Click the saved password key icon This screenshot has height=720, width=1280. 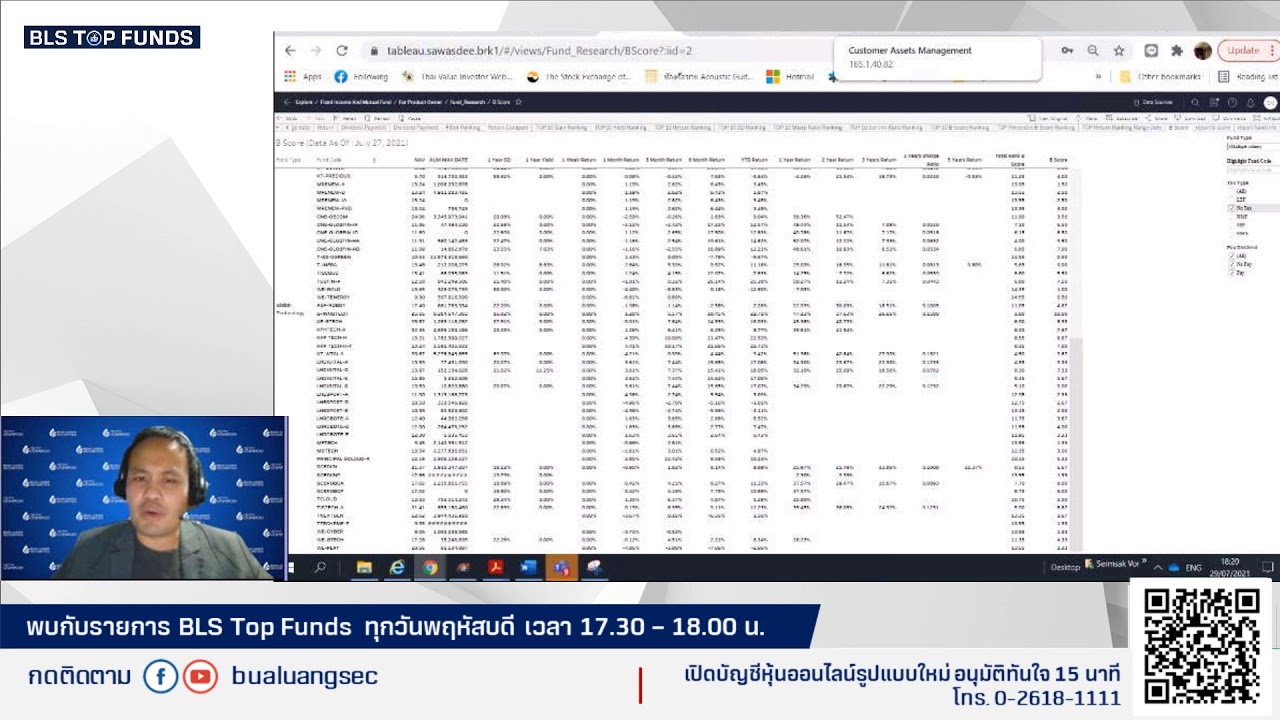(1067, 50)
